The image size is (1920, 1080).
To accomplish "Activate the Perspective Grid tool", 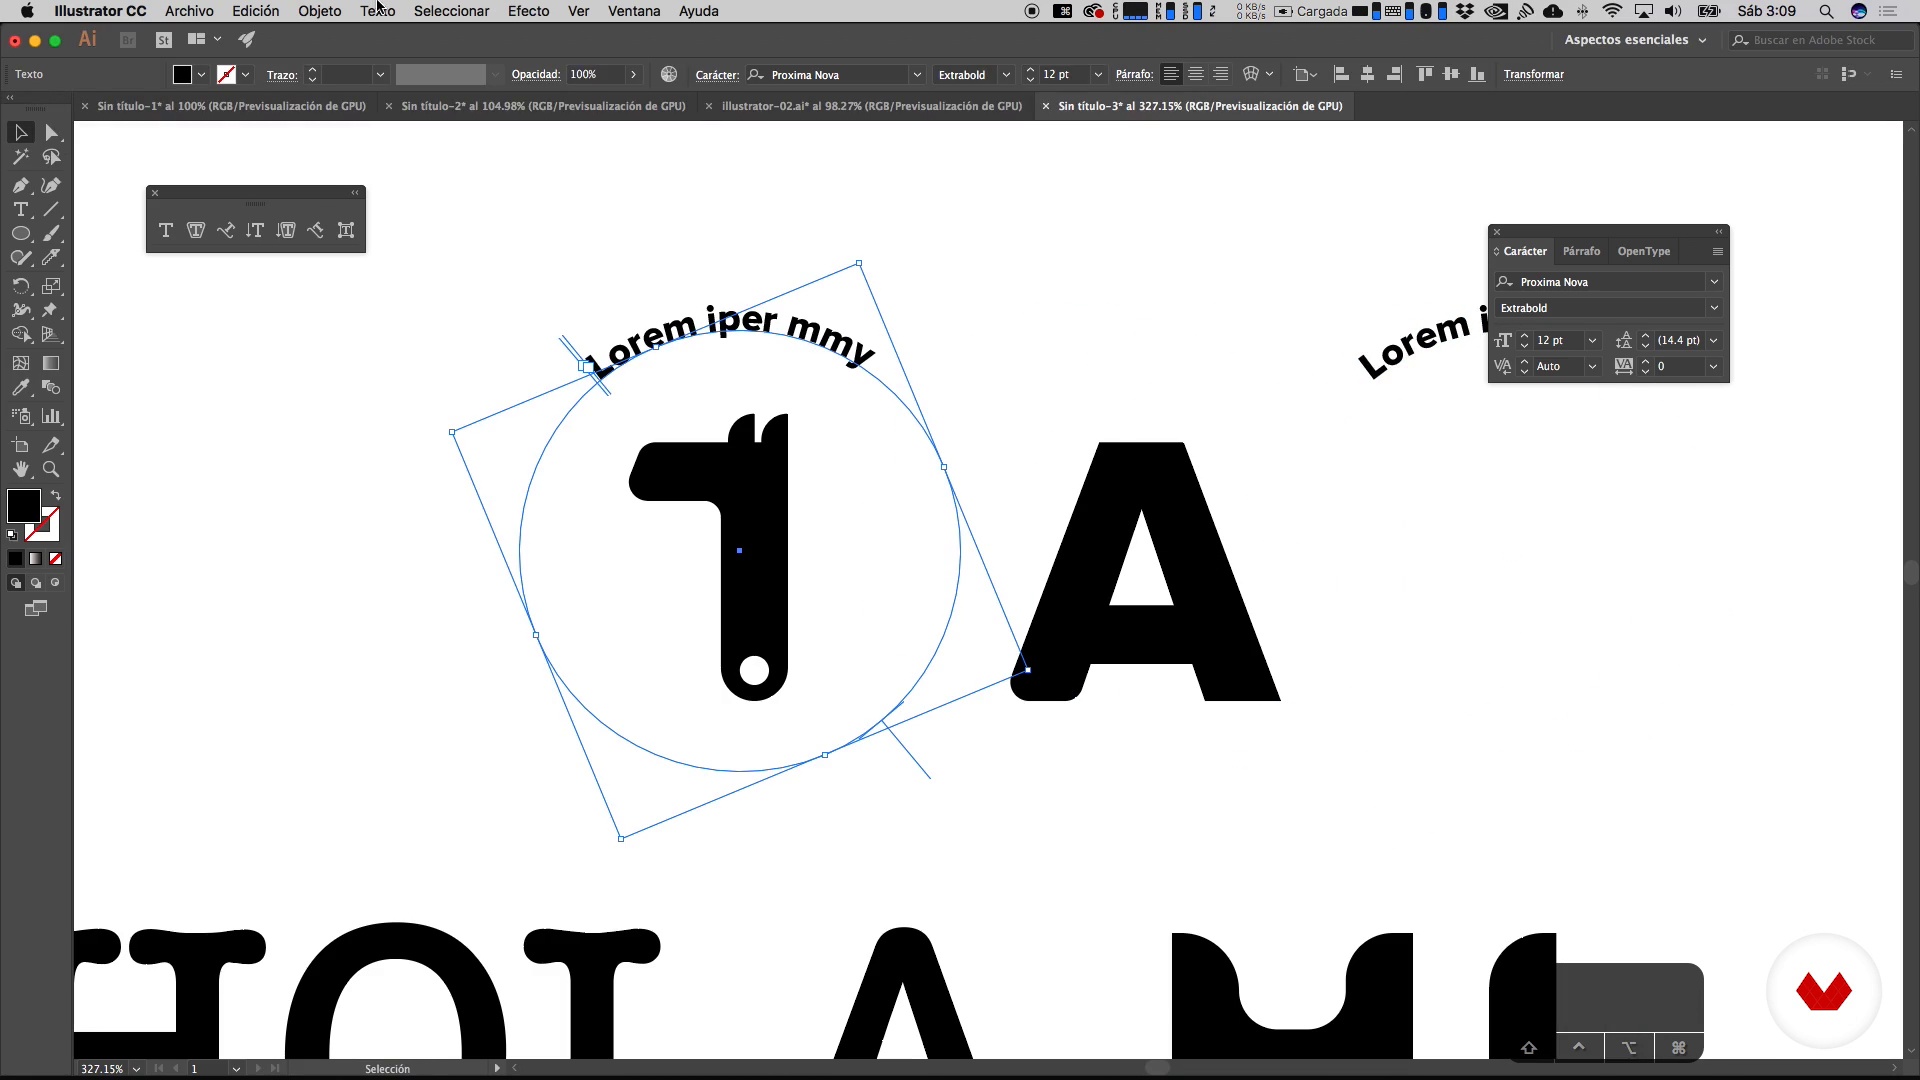I will tap(52, 335).
